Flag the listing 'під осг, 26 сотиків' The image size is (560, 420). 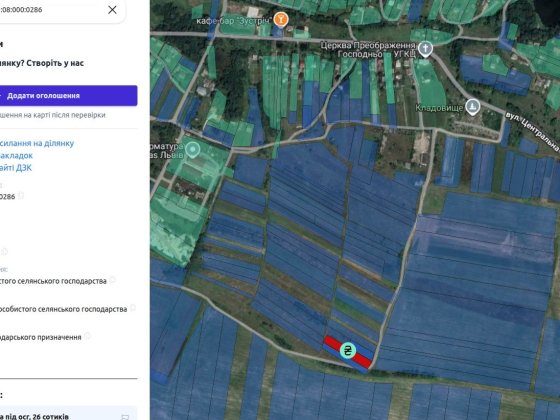tap(125, 417)
